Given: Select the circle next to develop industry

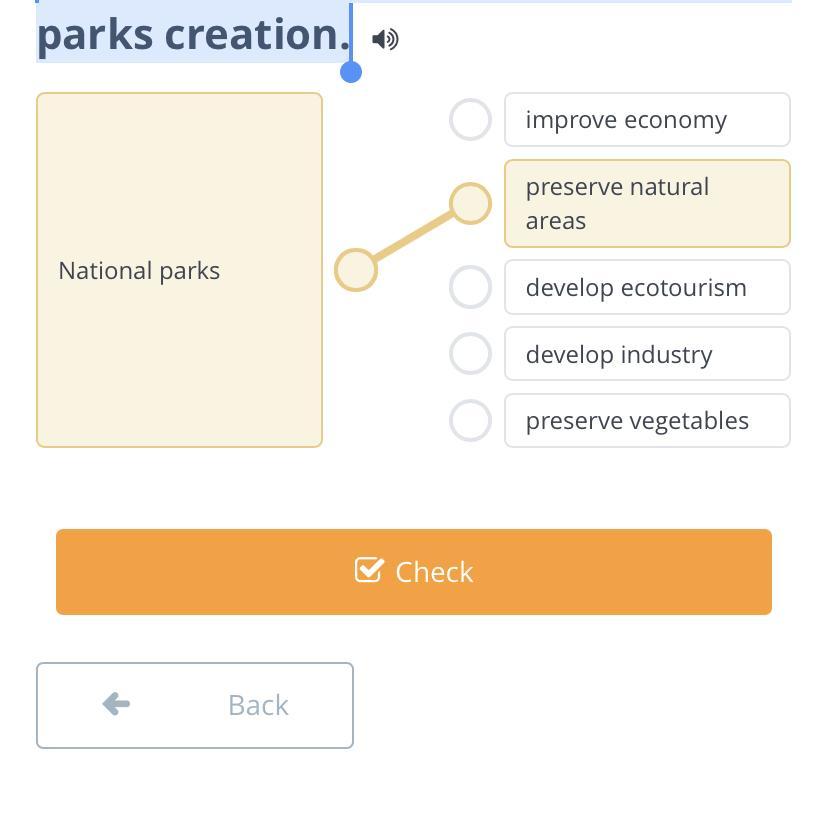Looking at the screenshot, I should (x=470, y=354).
